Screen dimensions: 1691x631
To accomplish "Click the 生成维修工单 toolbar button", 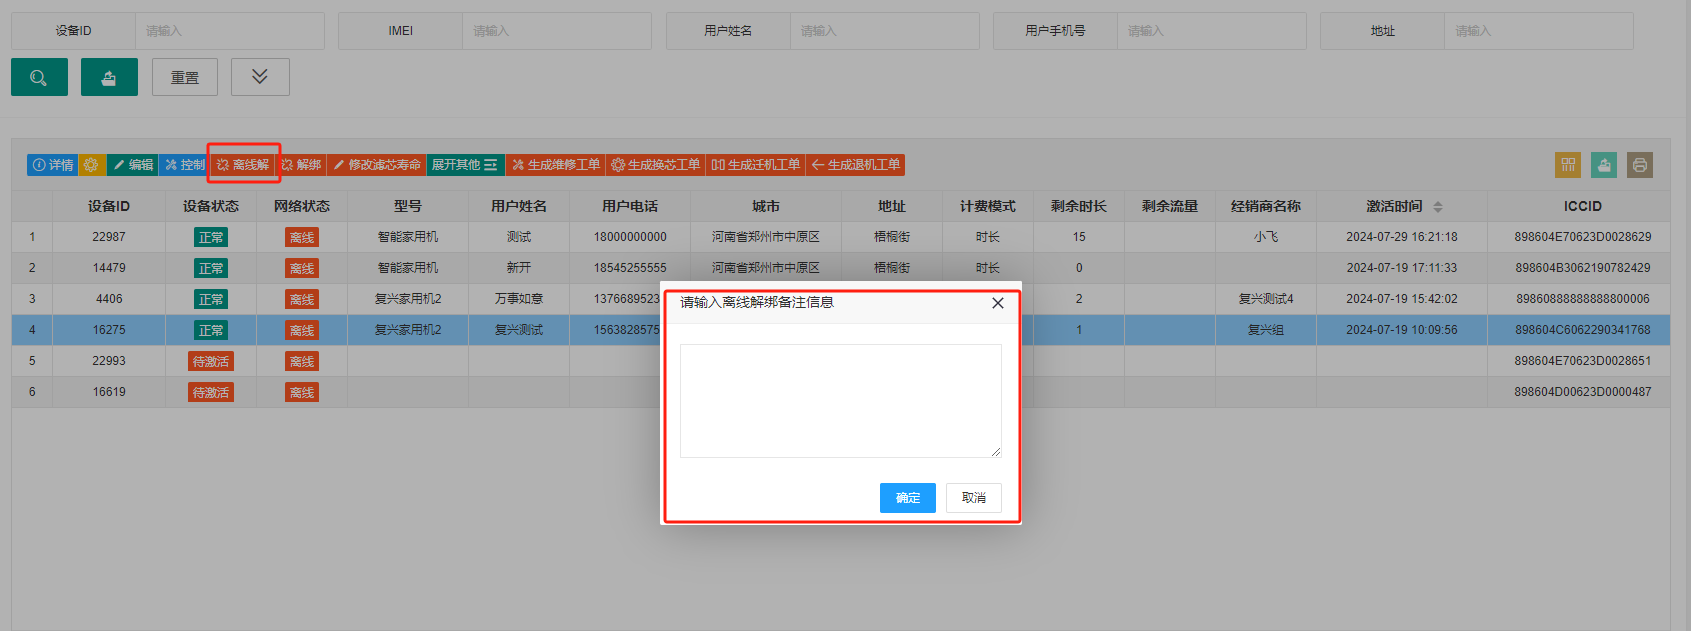I will coord(556,165).
